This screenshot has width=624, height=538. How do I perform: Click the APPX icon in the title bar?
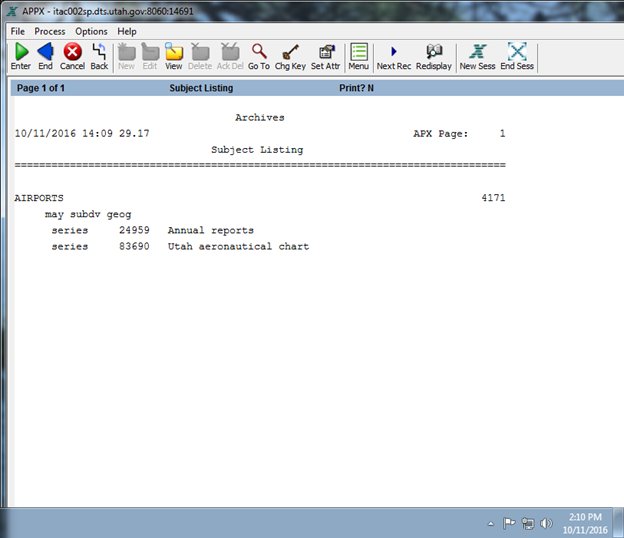pyautogui.click(x=12, y=12)
